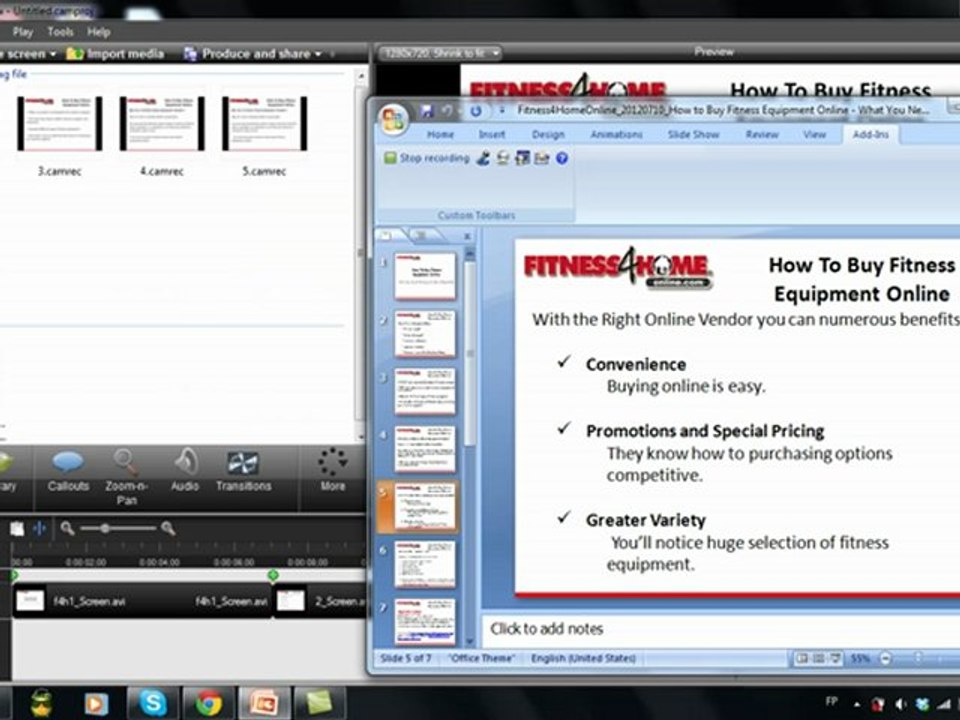Open the Customize Quick Access Toolbar arrow
This screenshot has width=960, height=720.
pos(501,111)
